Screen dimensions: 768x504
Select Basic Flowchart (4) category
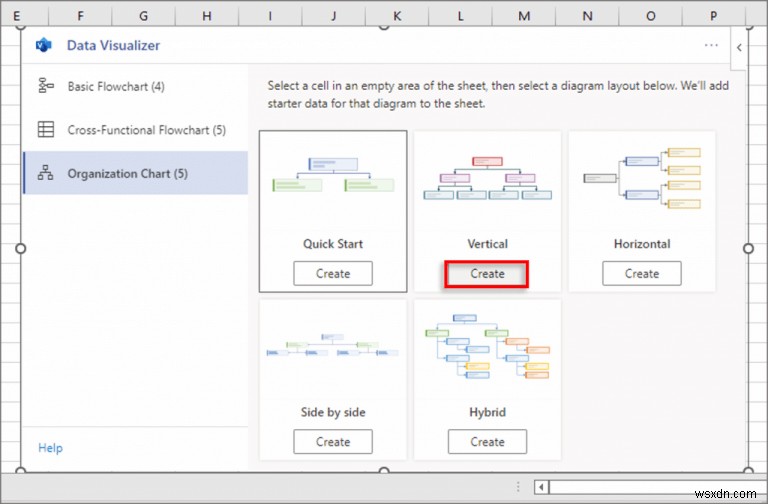tap(135, 86)
